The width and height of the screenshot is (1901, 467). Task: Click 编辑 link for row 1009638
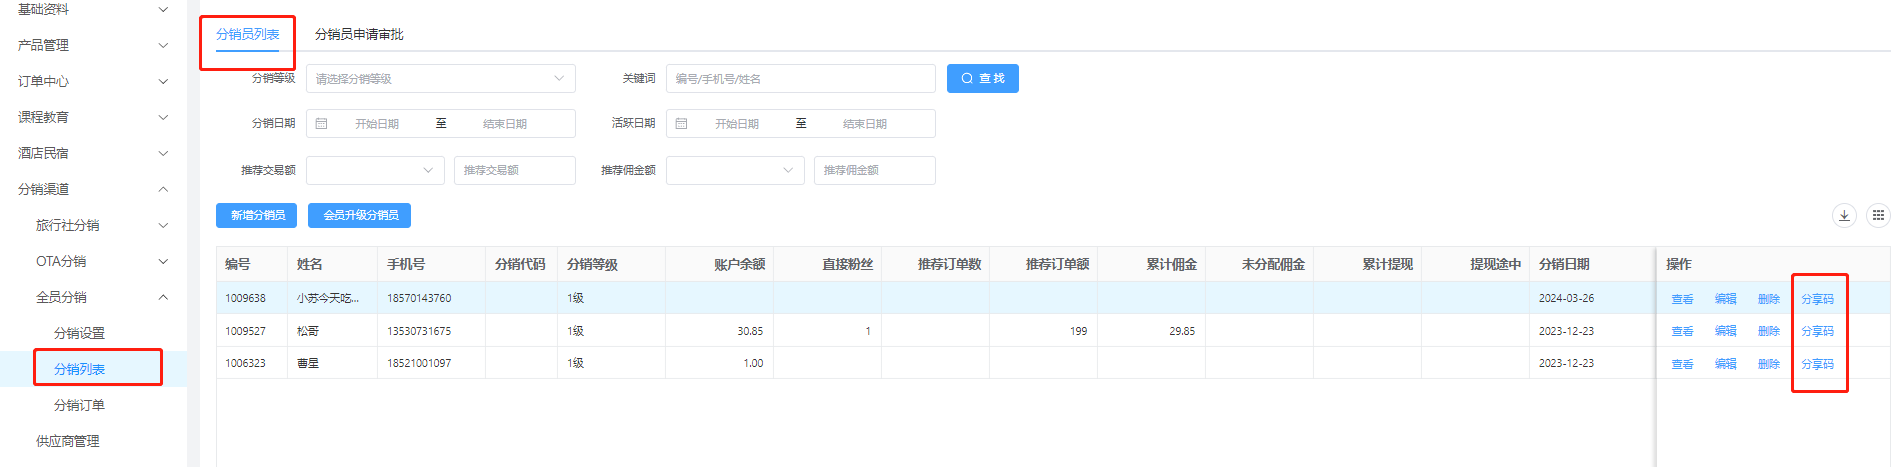[x=1725, y=299]
